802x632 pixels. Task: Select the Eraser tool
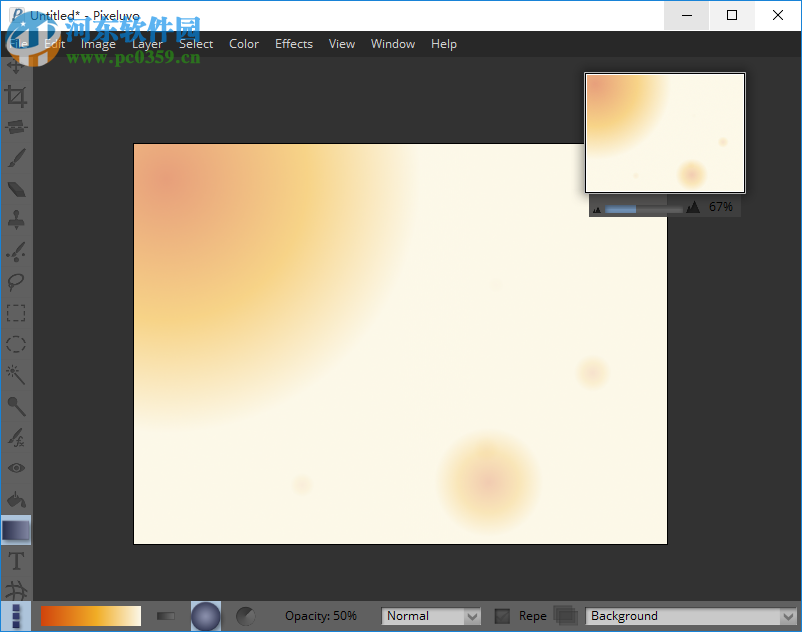click(16, 189)
